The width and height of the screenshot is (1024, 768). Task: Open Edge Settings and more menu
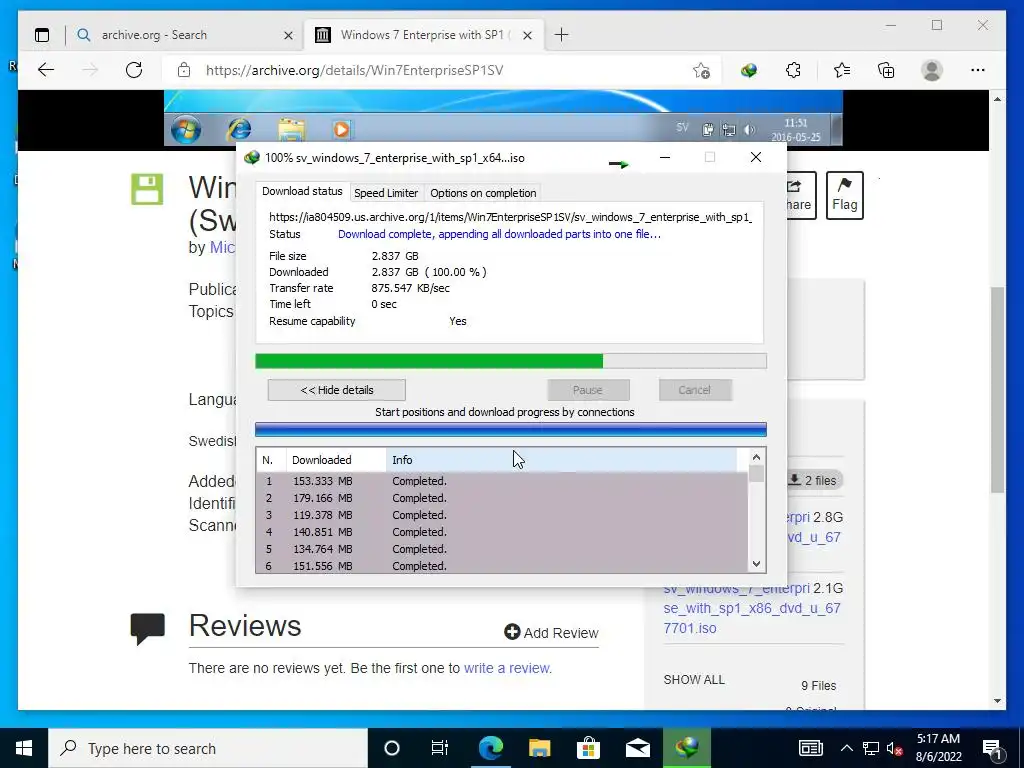[x=978, y=70]
